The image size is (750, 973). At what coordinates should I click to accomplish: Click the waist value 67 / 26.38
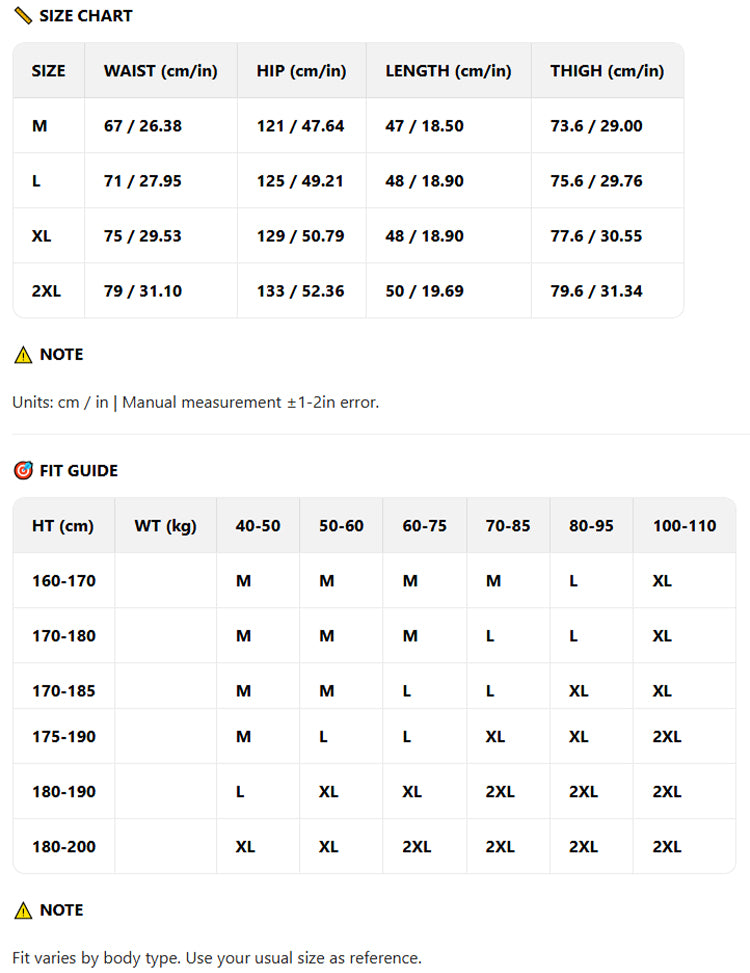tap(143, 126)
